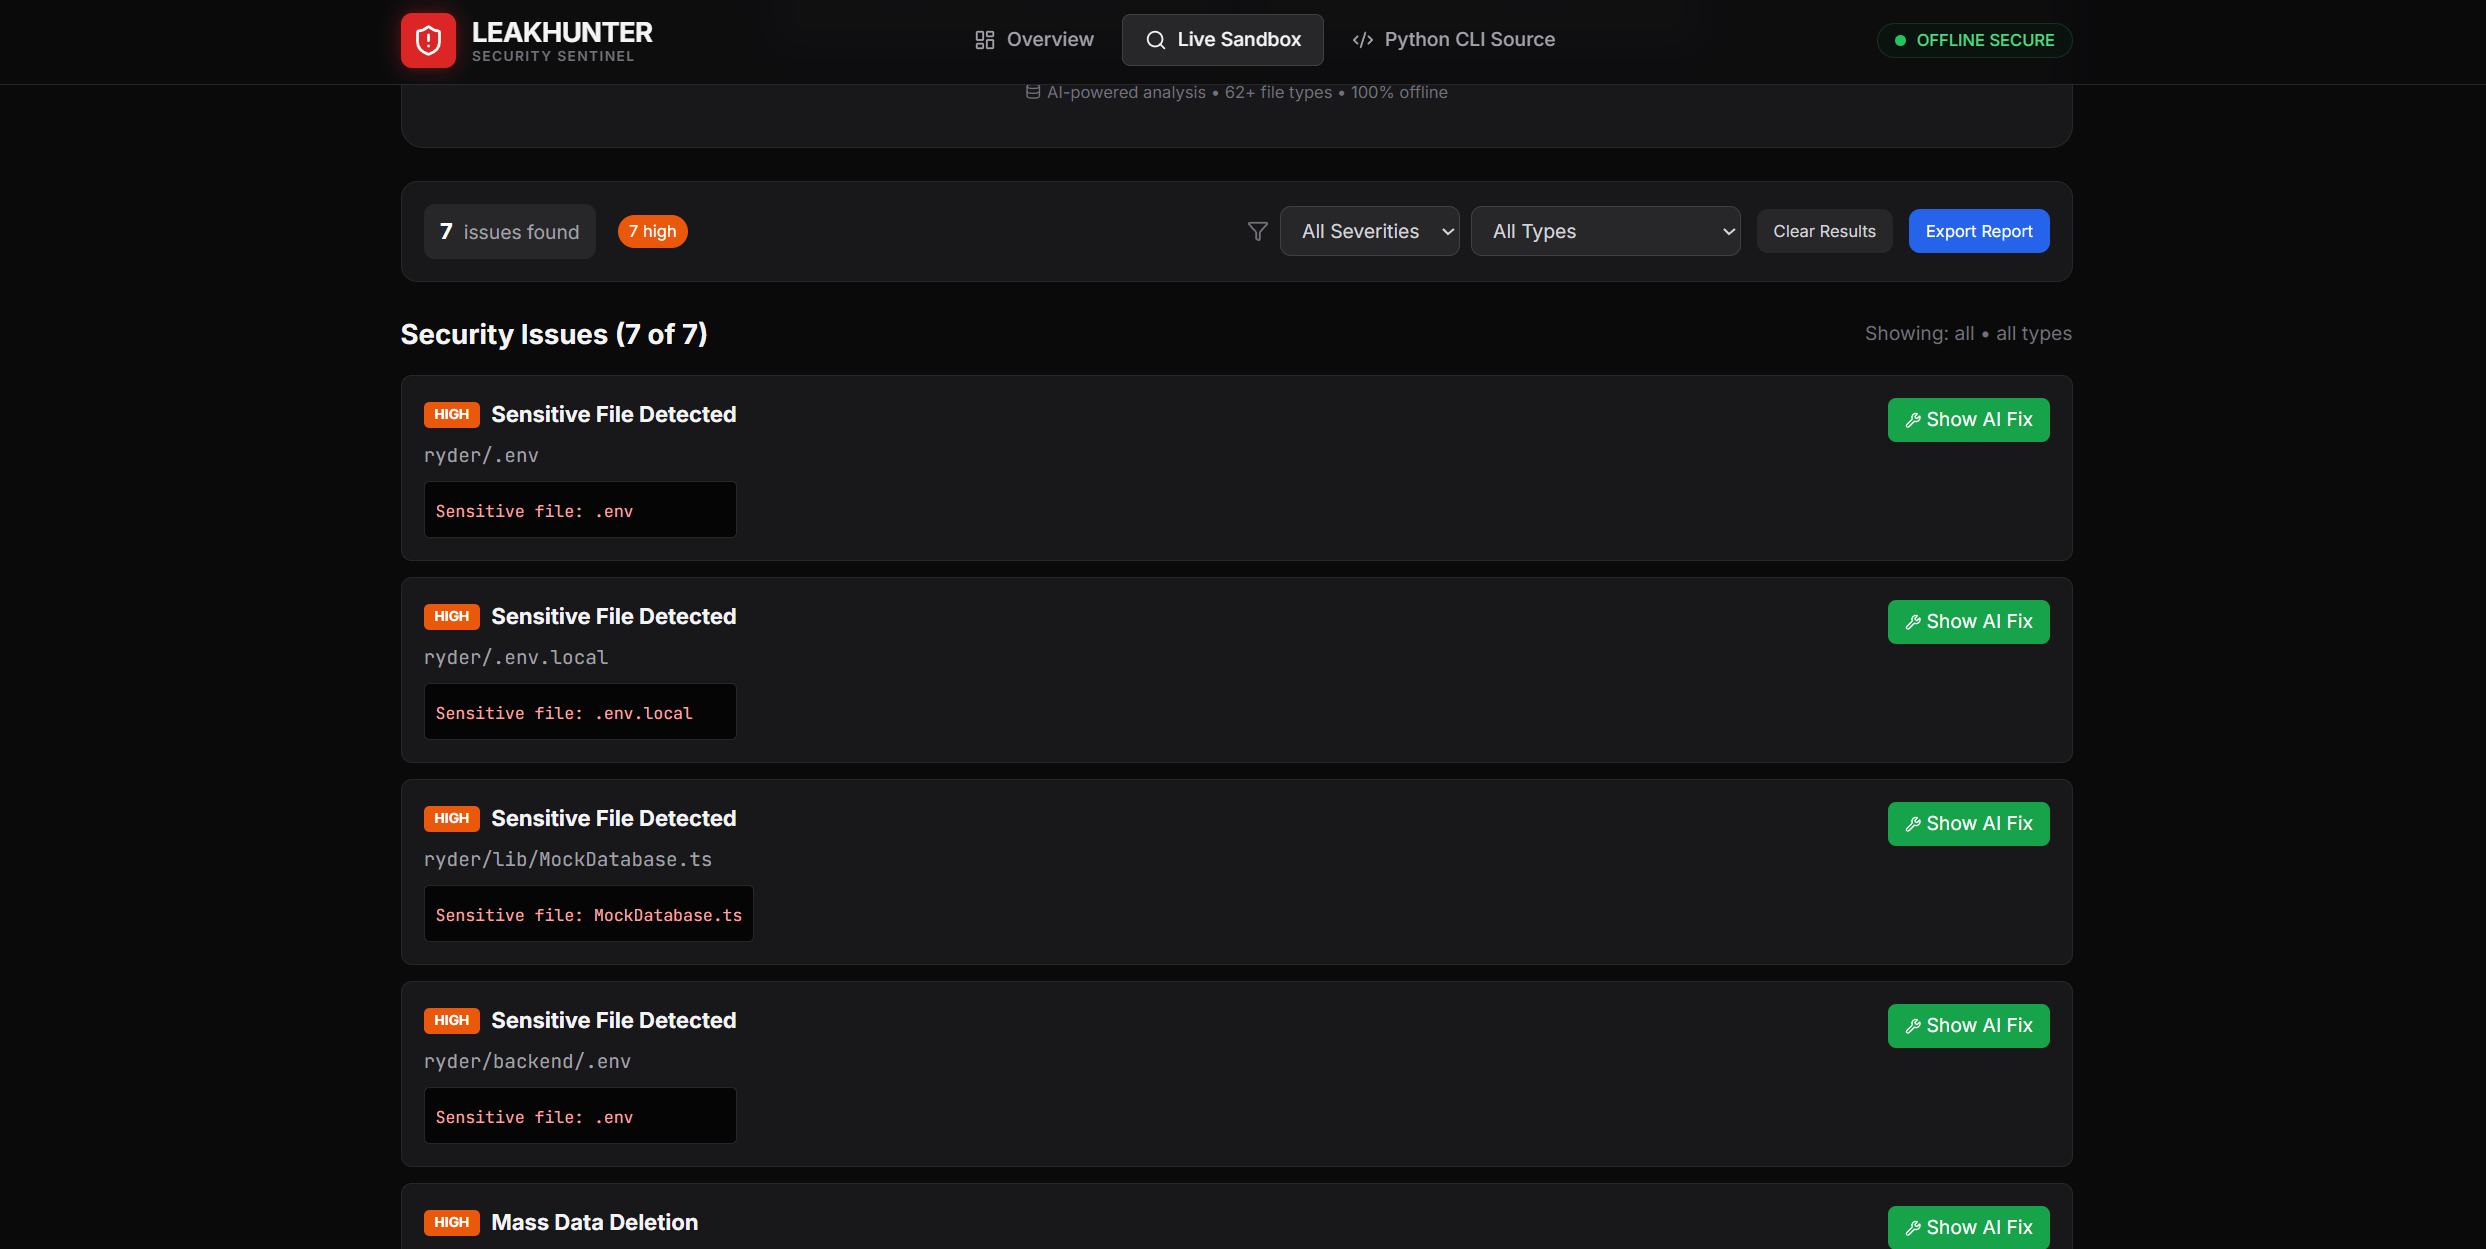Screen dimensions: 2486x1249
Task: Click the 'Showing: all • all types' label
Action: (1968, 333)
